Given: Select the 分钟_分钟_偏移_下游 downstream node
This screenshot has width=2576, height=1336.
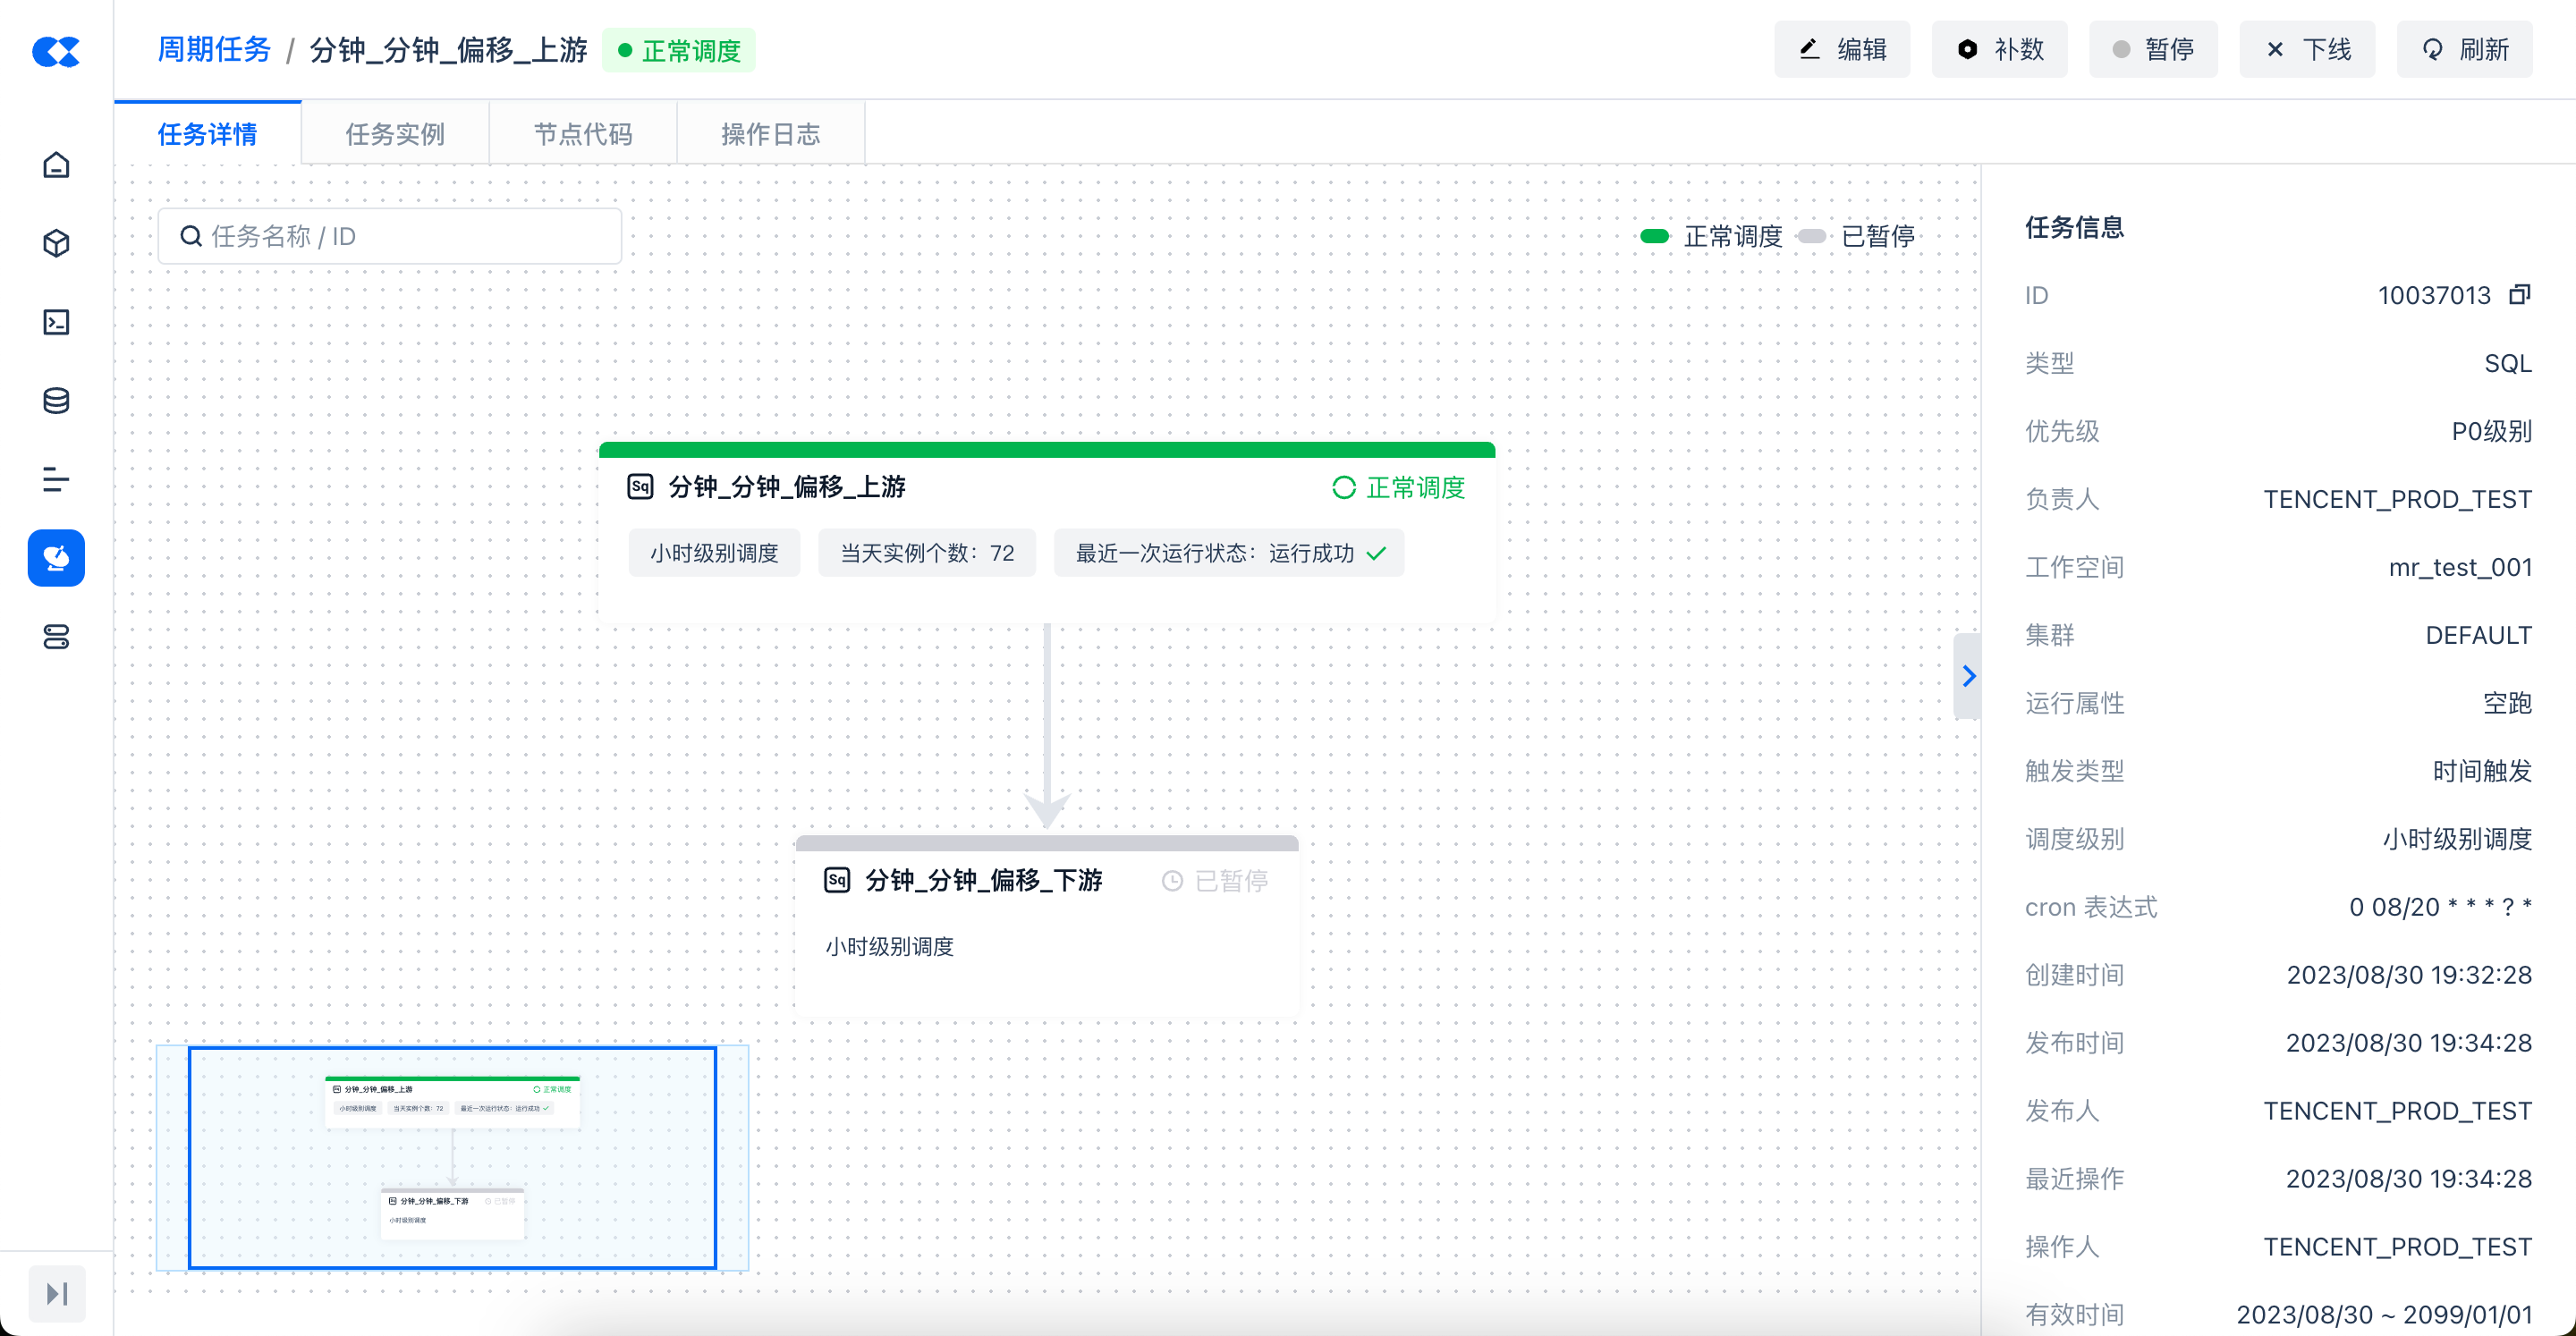Looking at the screenshot, I should click(x=1046, y=924).
